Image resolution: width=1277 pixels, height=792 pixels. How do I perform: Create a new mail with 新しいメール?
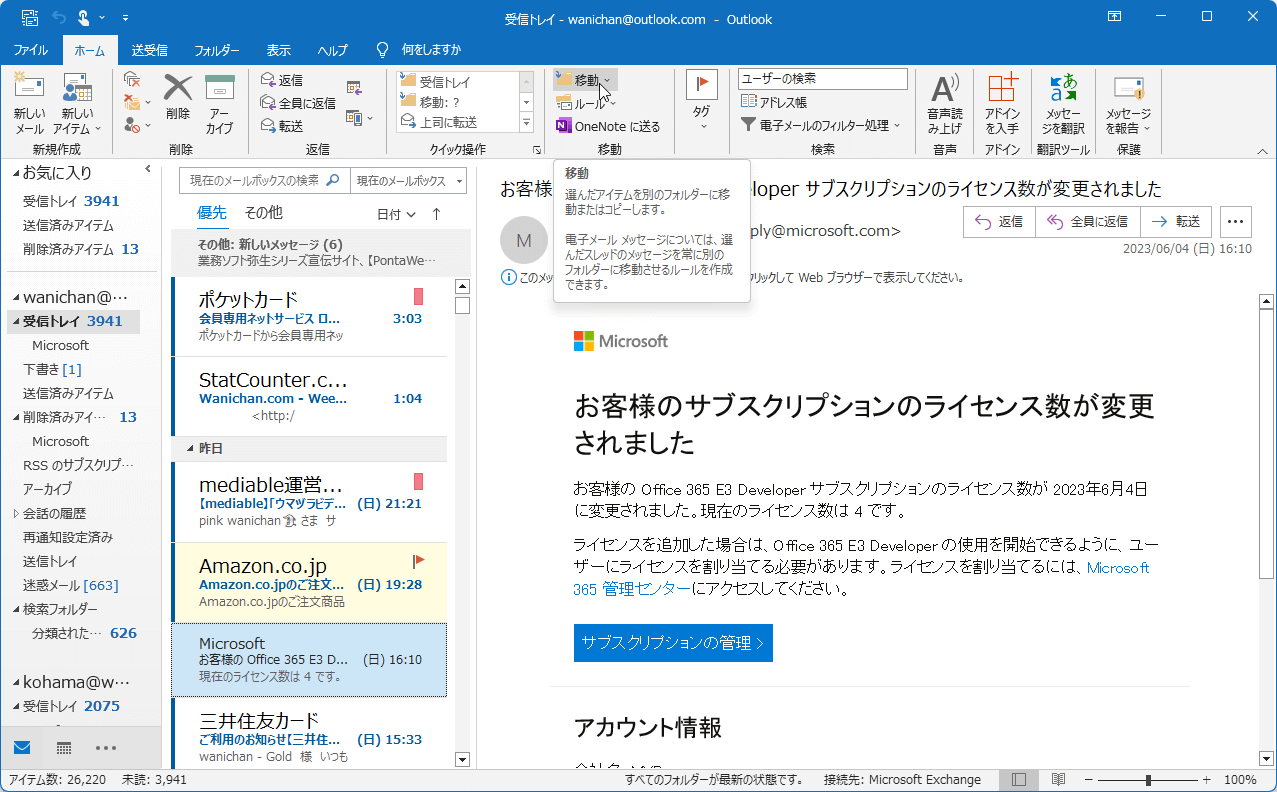pyautogui.click(x=30, y=105)
